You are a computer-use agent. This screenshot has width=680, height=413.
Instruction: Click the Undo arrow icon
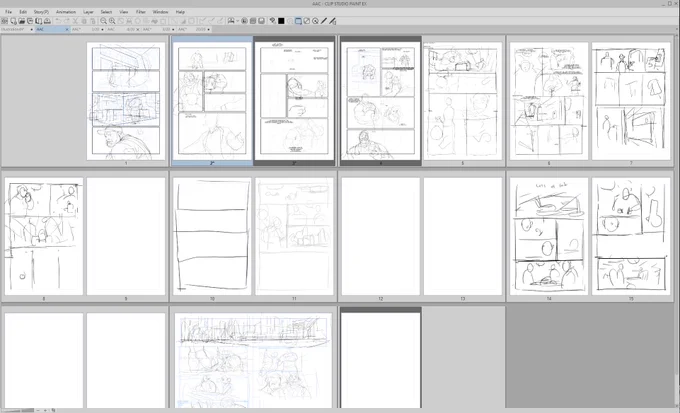[58, 21]
